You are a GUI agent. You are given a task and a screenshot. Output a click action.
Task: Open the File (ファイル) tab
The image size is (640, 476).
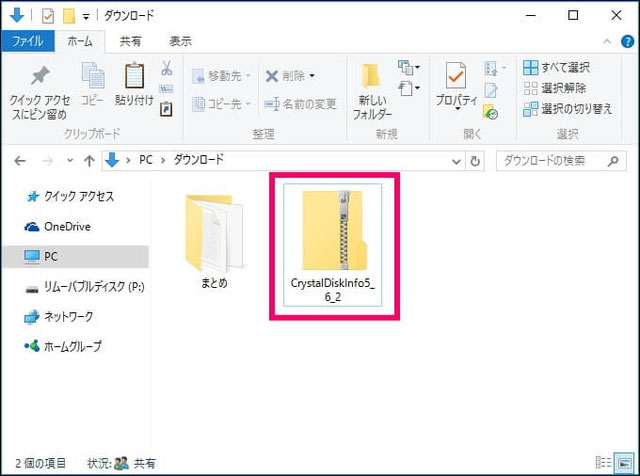click(27, 41)
